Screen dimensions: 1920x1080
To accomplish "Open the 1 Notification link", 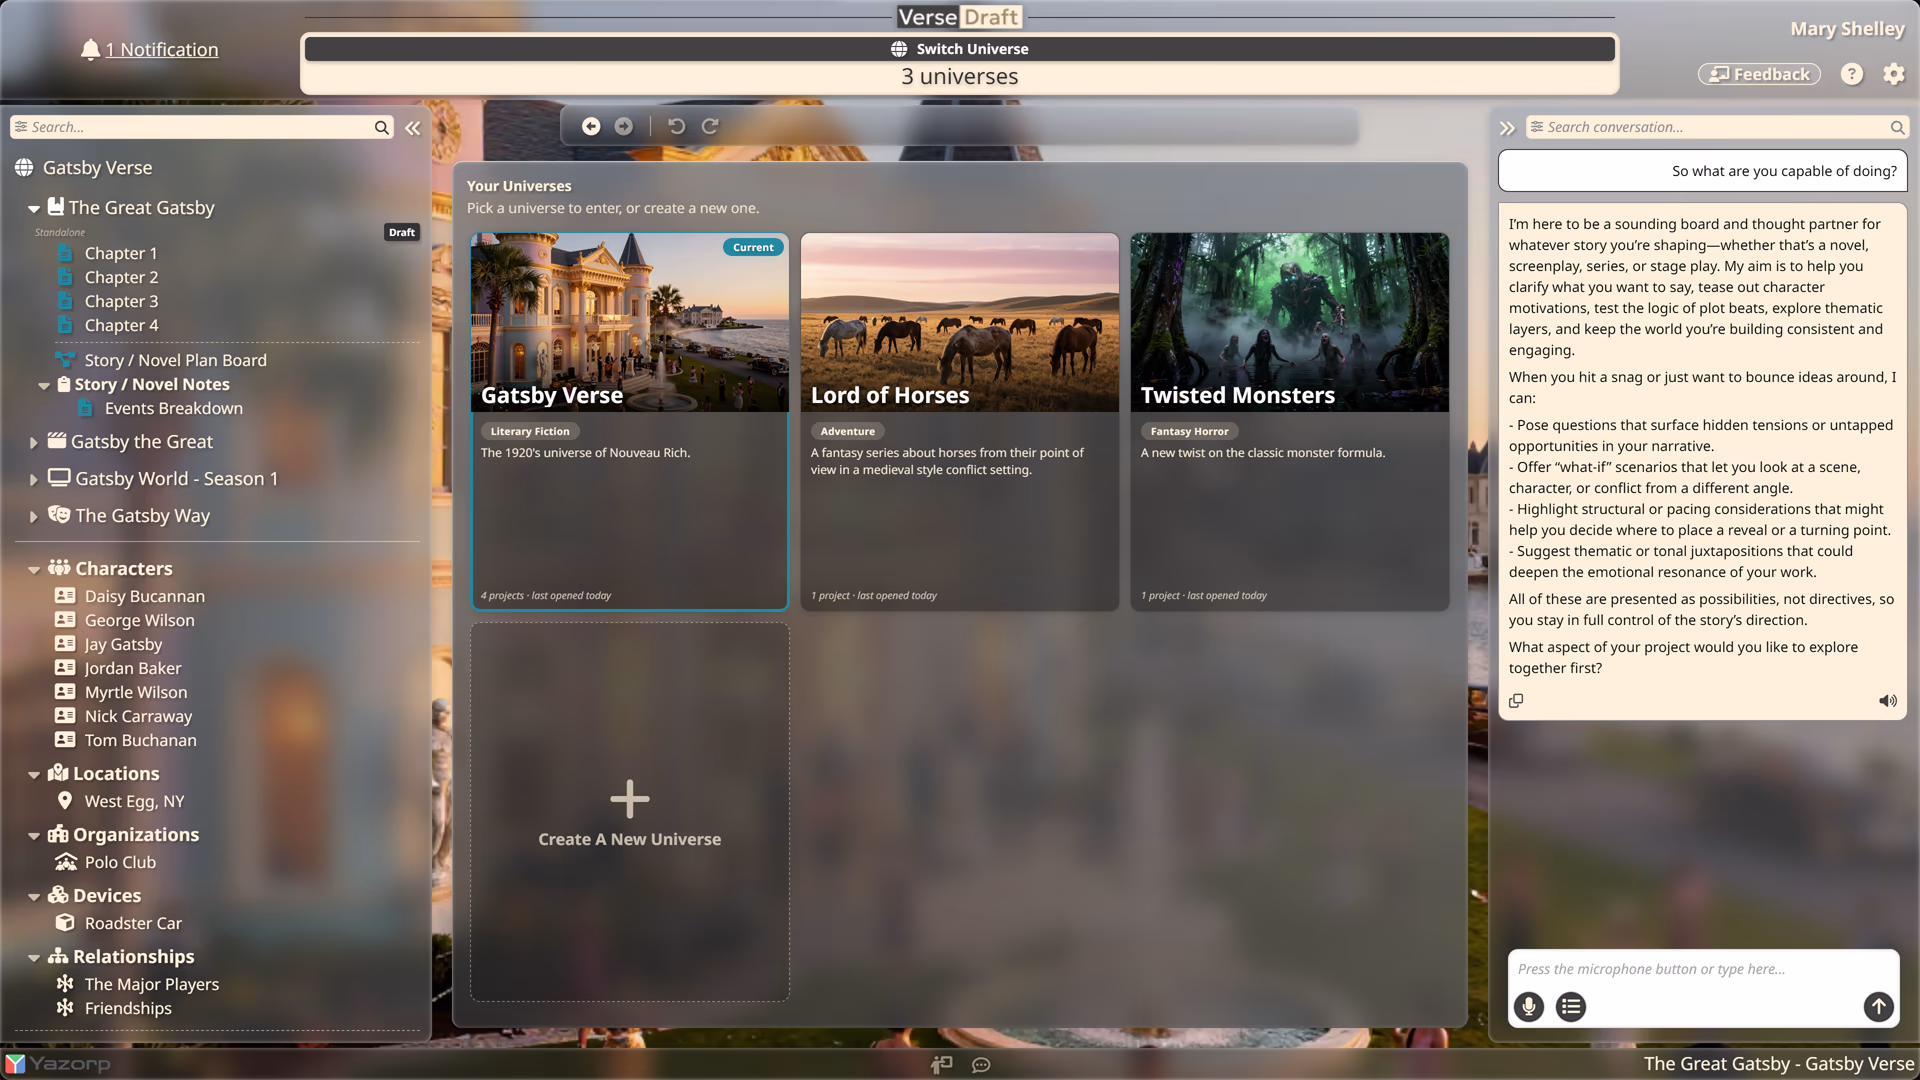I will click(161, 49).
